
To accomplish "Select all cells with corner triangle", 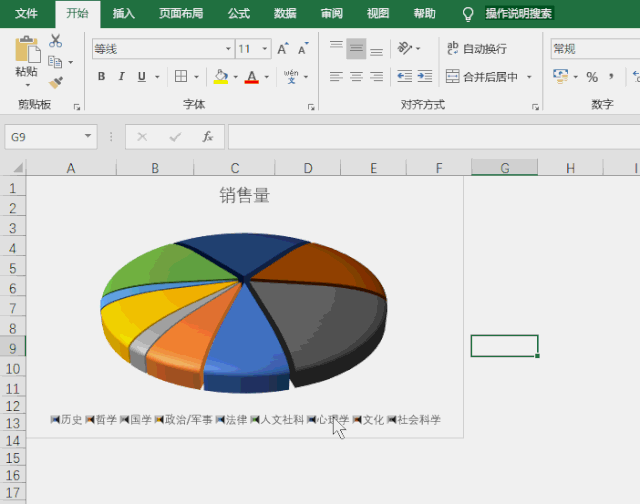I will [17, 168].
